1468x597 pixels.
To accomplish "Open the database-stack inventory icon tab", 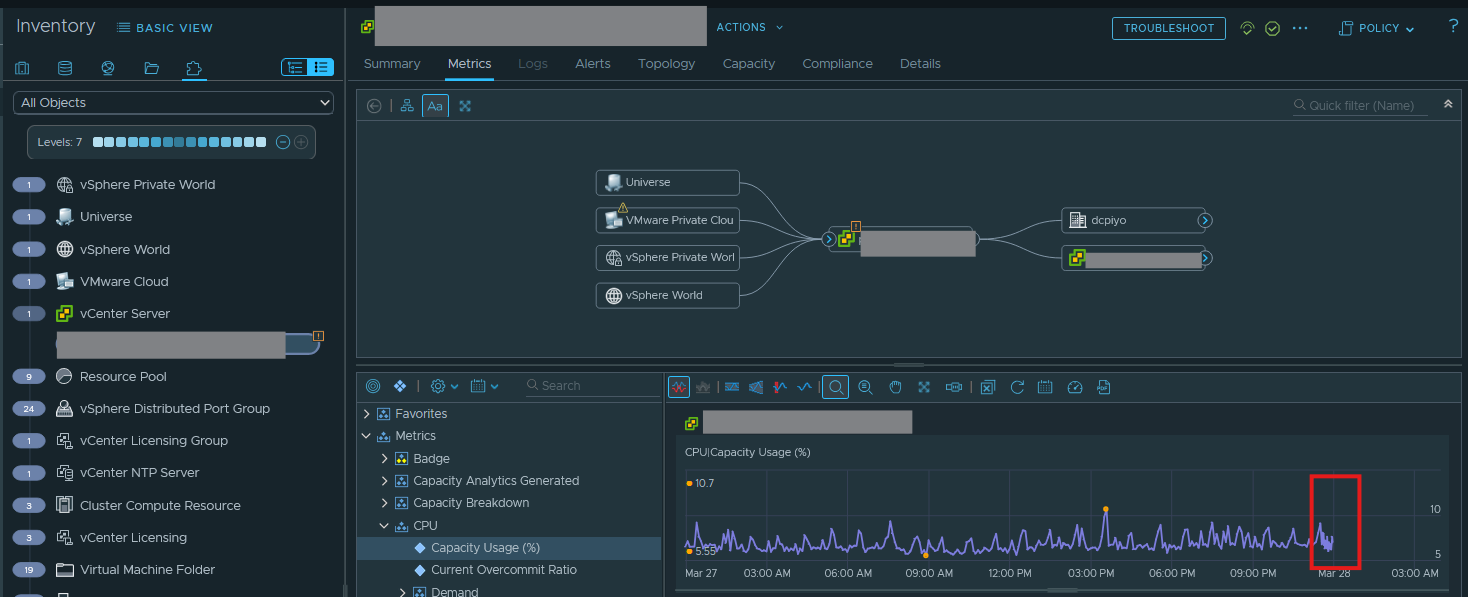I will tap(65, 68).
